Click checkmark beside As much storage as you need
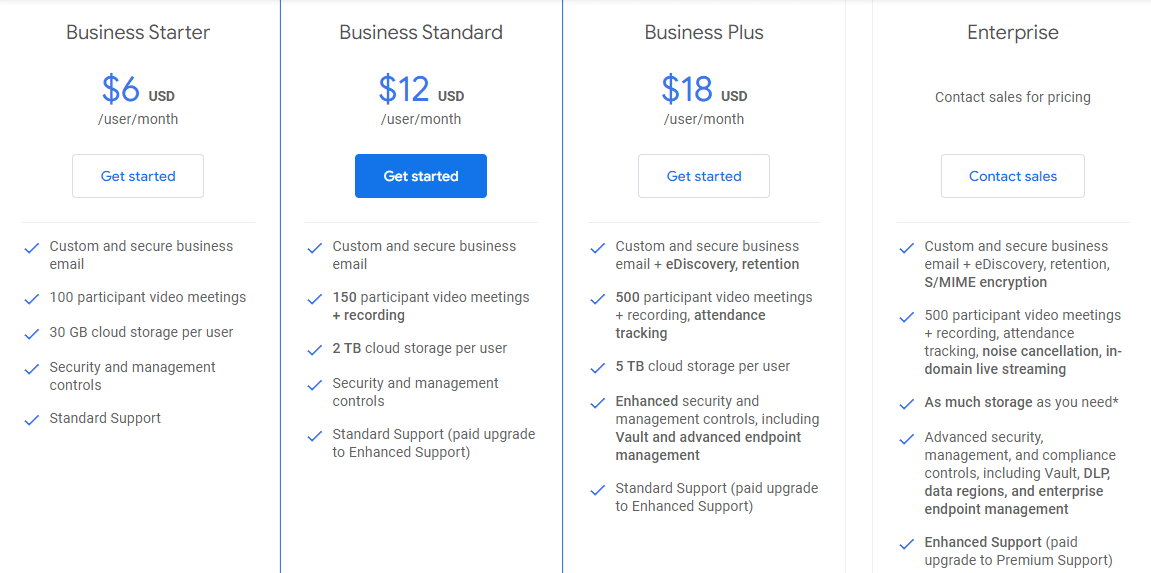This screenshot has width=1151, height=573. (x=907, y=403)
